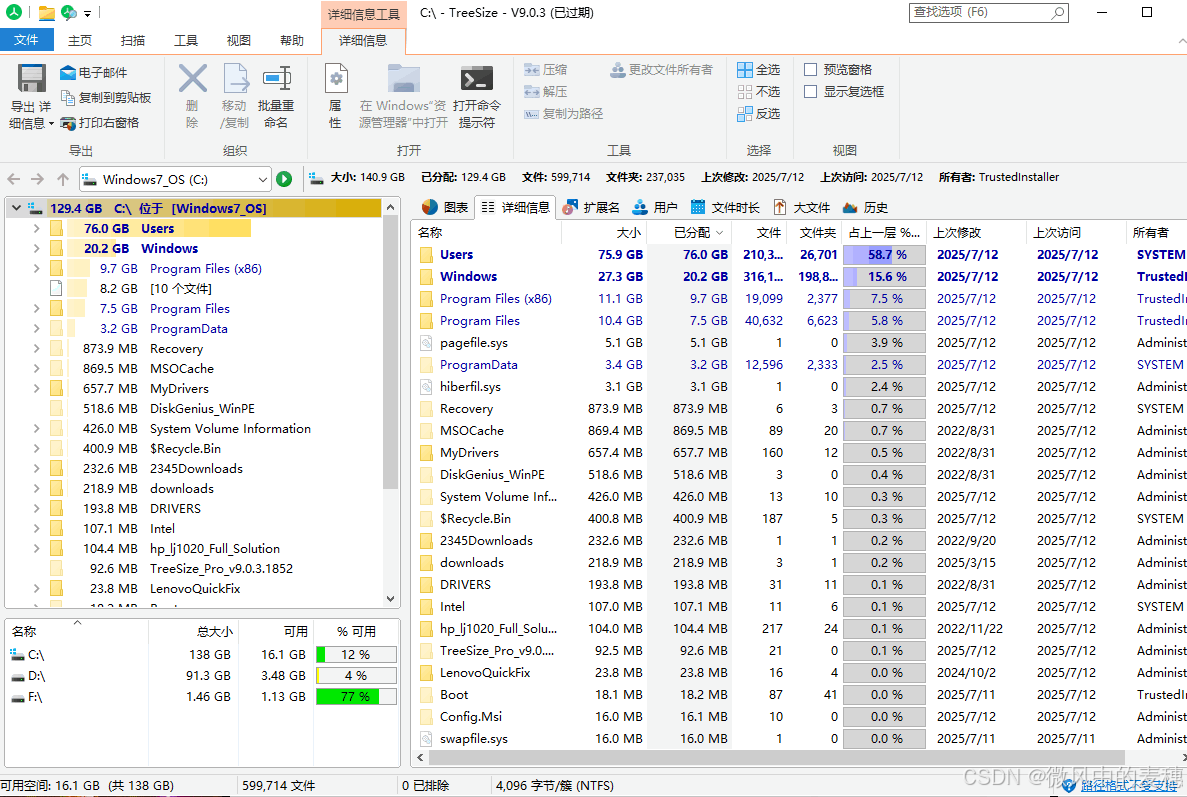Click the Batch rename (批量重命名) icon
The image size is (1187, 797).
click(x=276, y=79)
